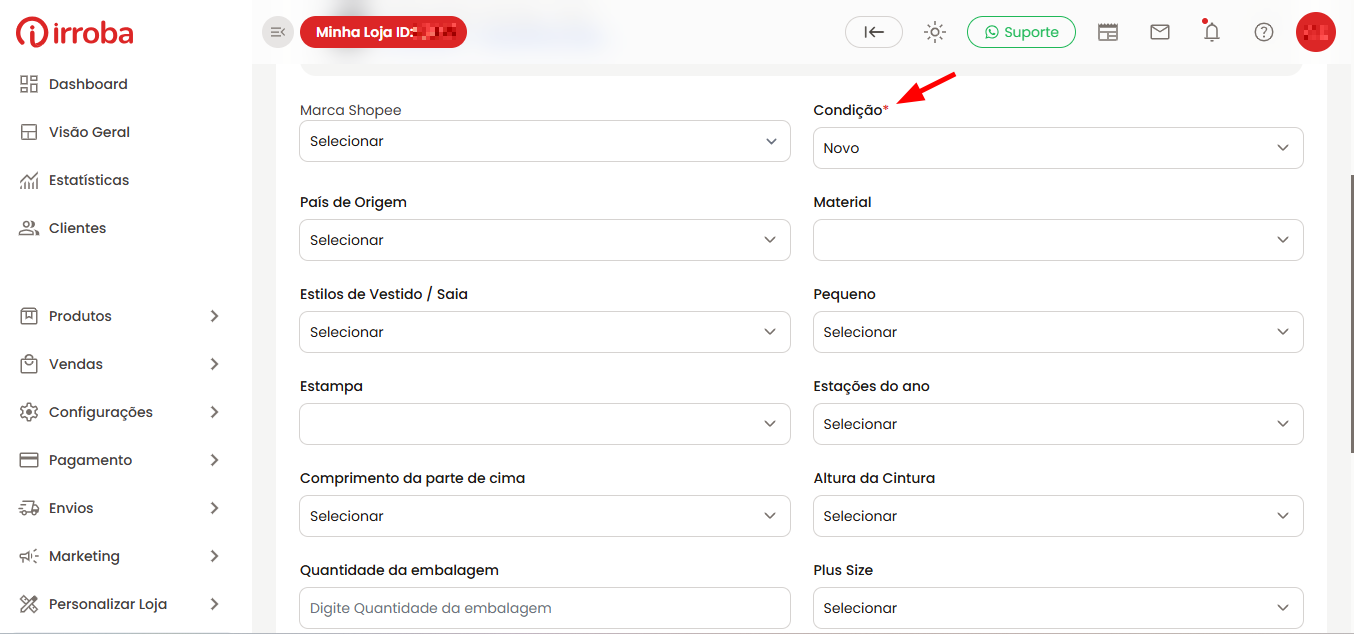Open the WhatsApp Suporte button

(1021, 32)
